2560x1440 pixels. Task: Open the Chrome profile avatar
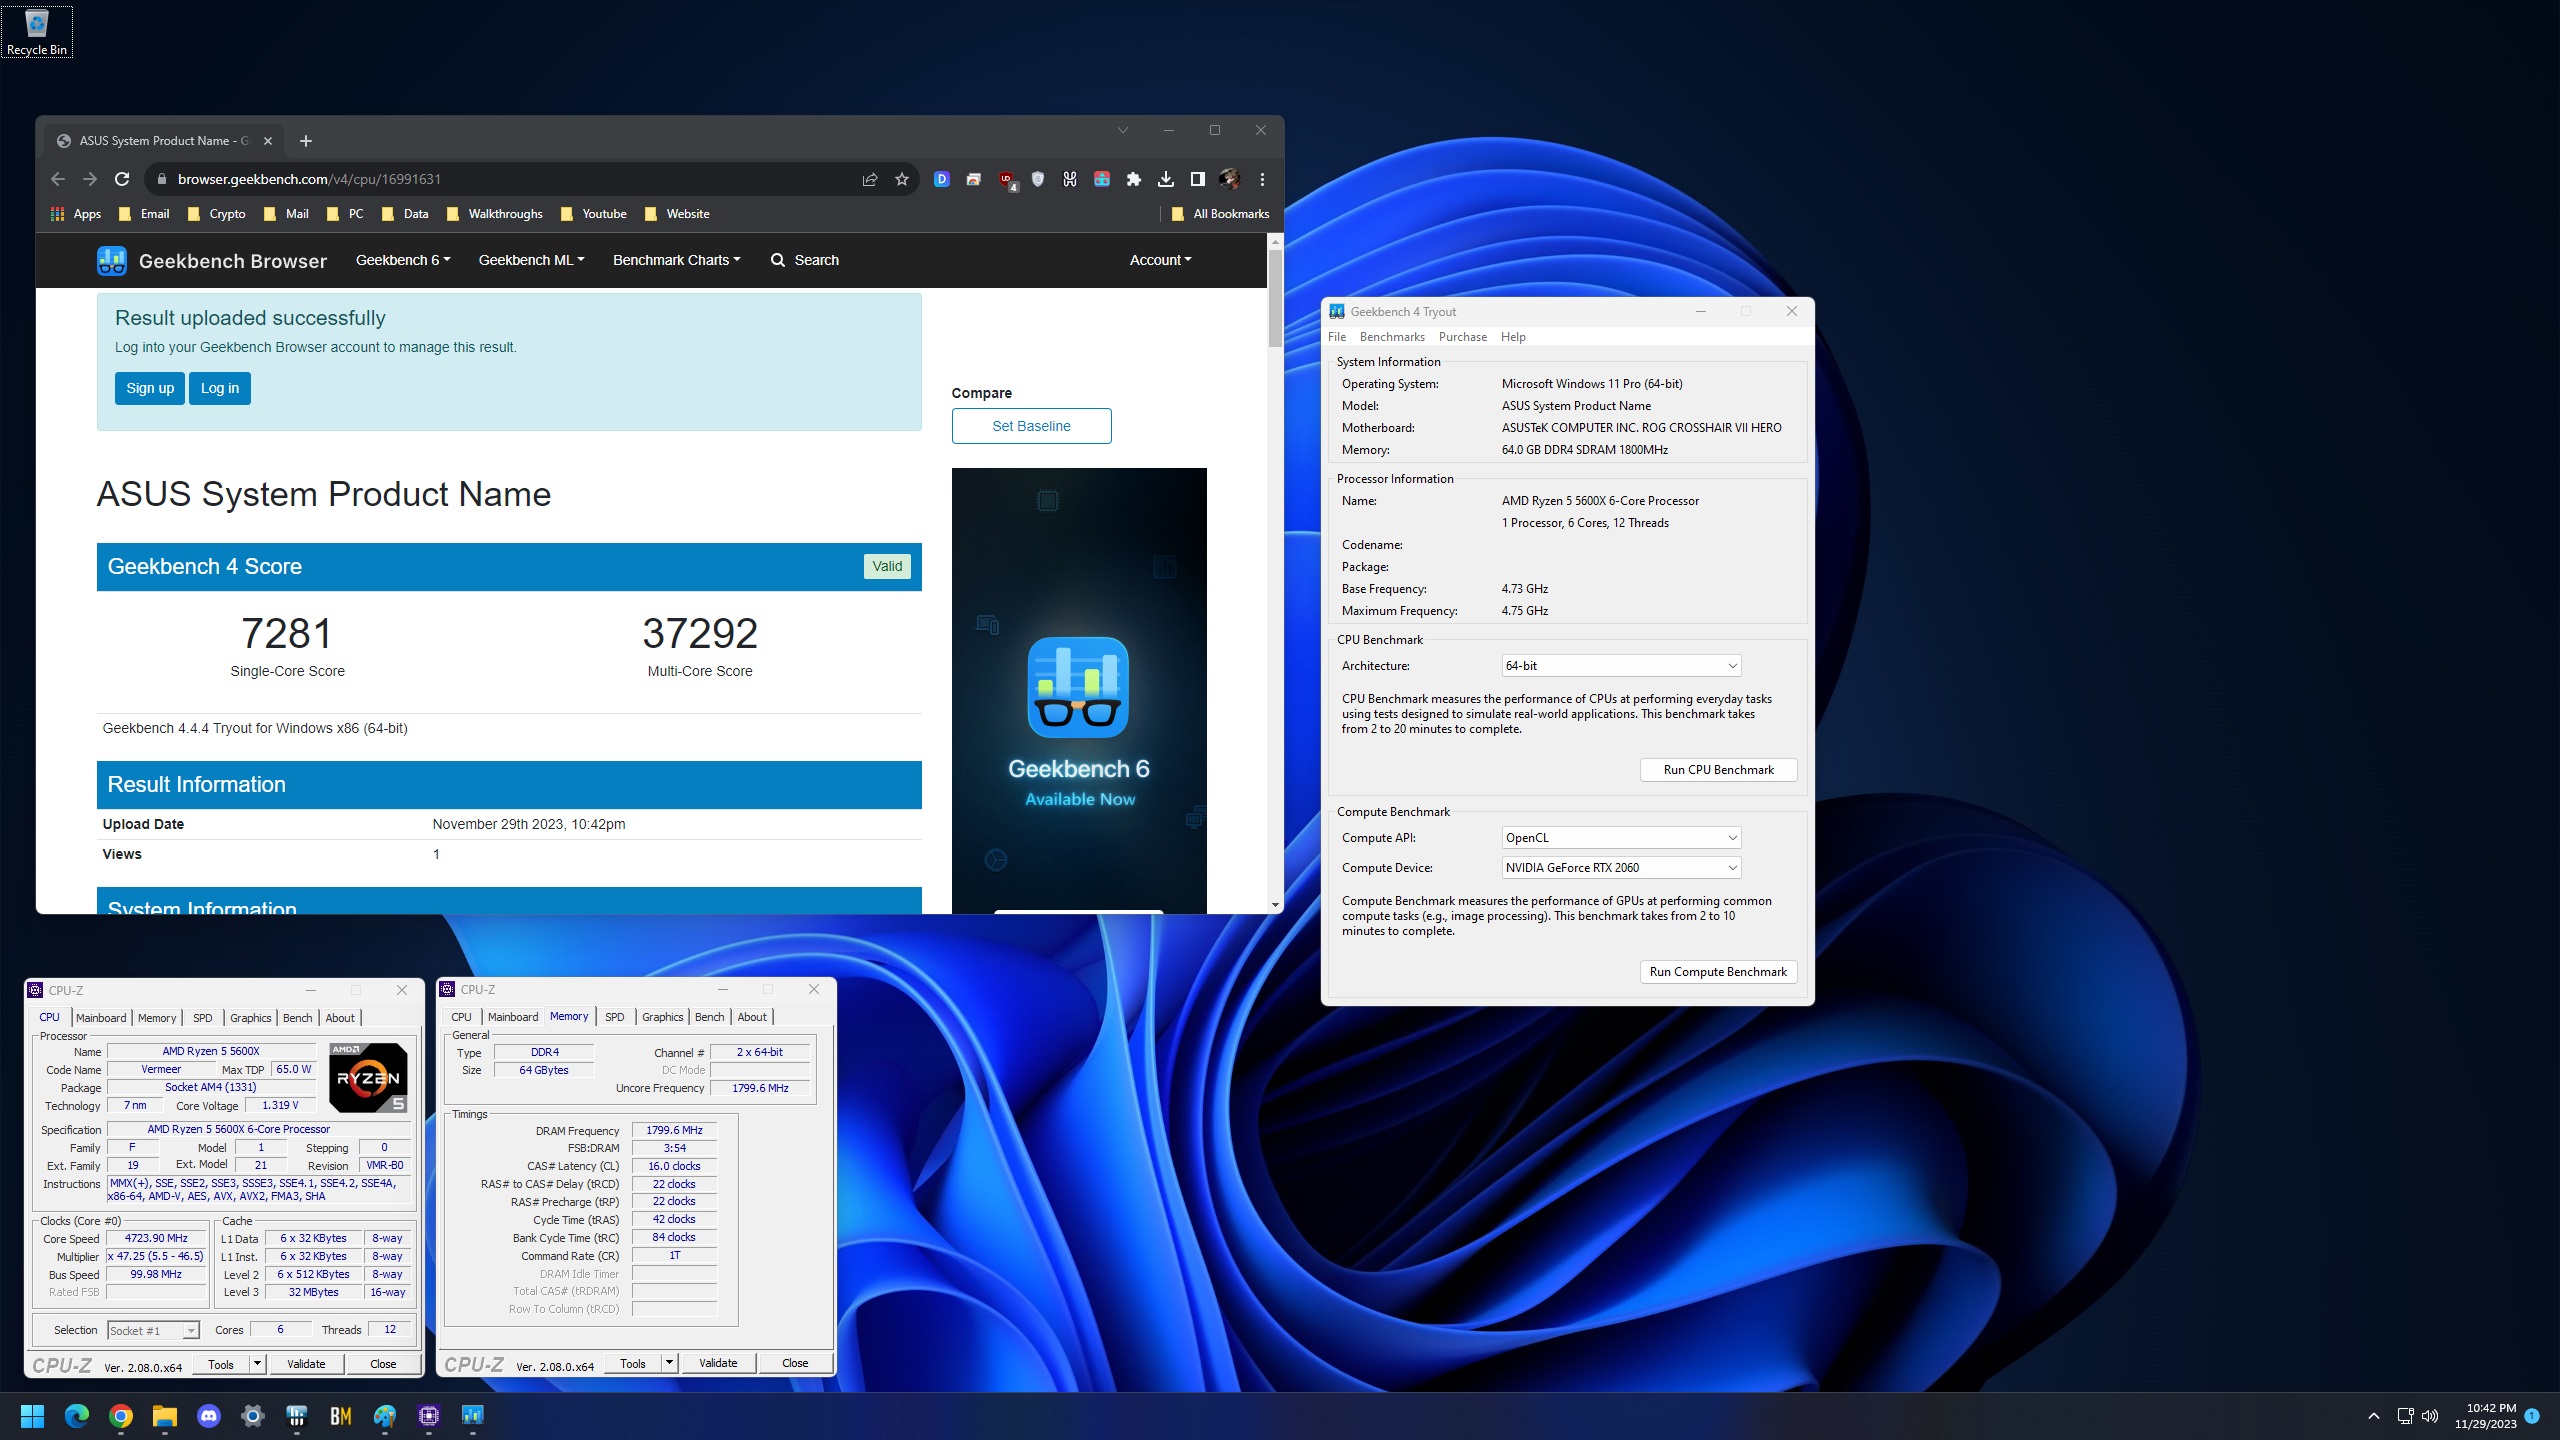(x=1229, y=179)
